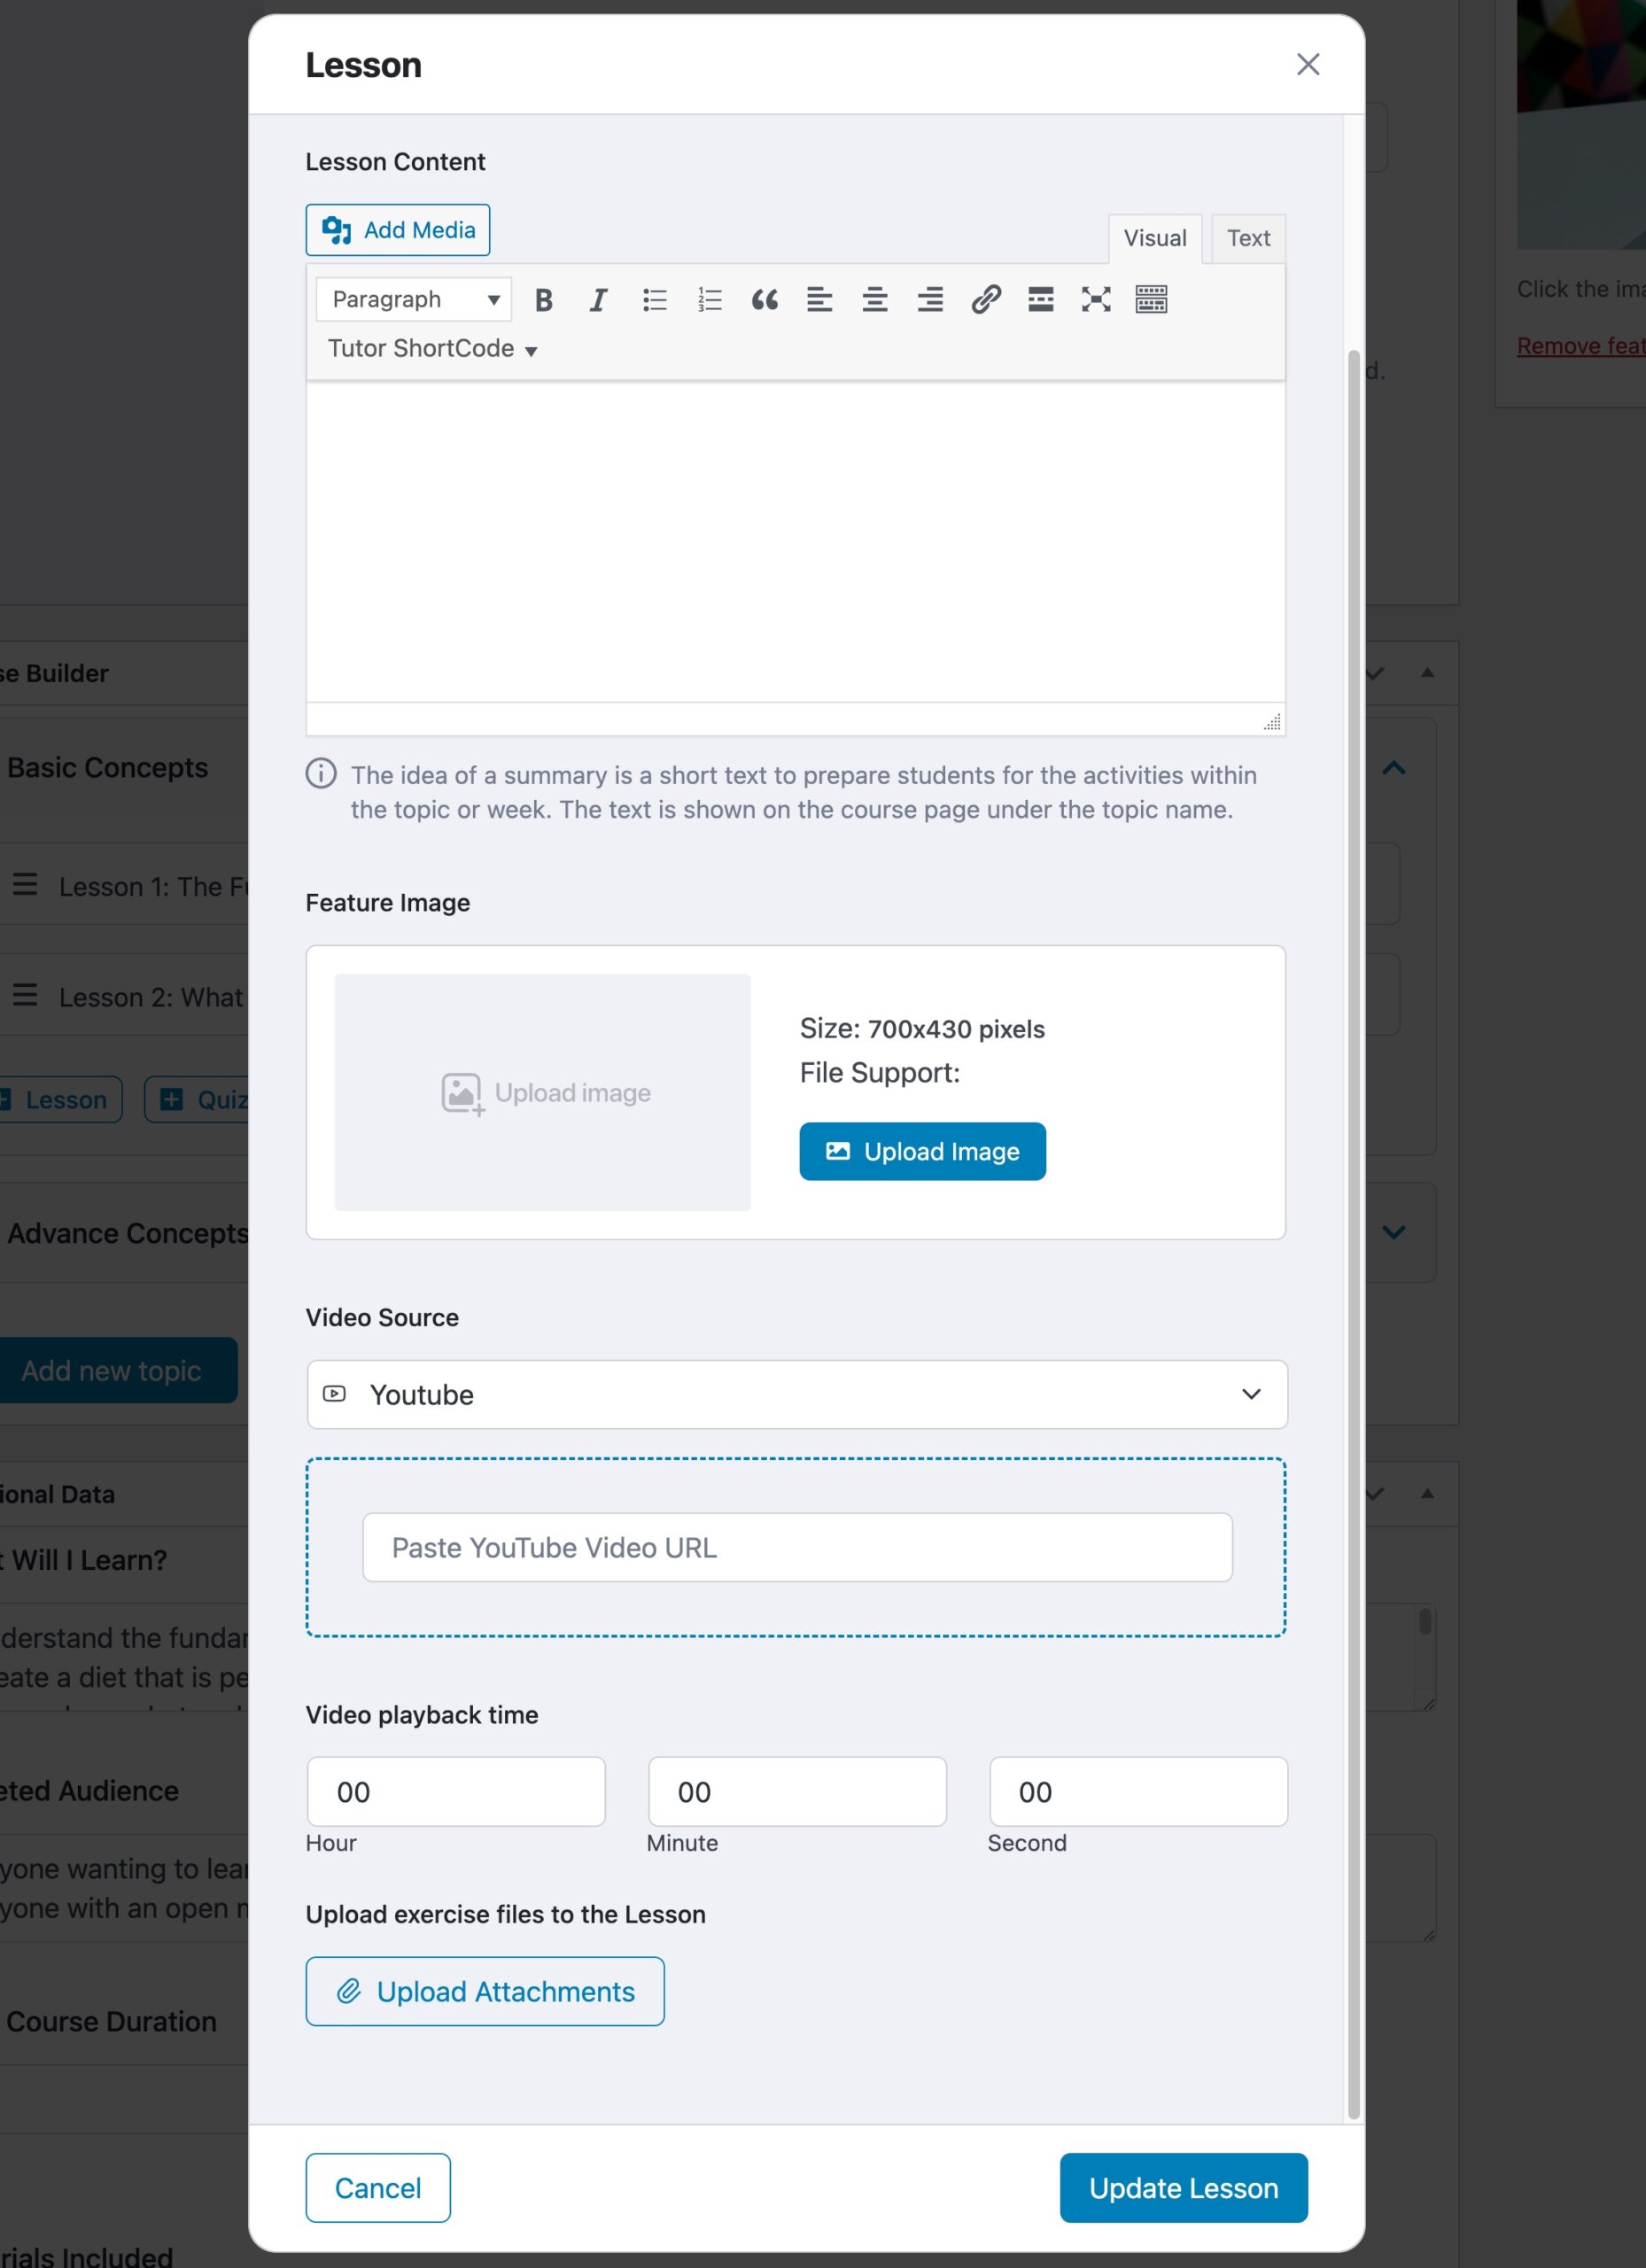
Task: Open Lesson 1 row in course builder
Action: tap(152, 886)
